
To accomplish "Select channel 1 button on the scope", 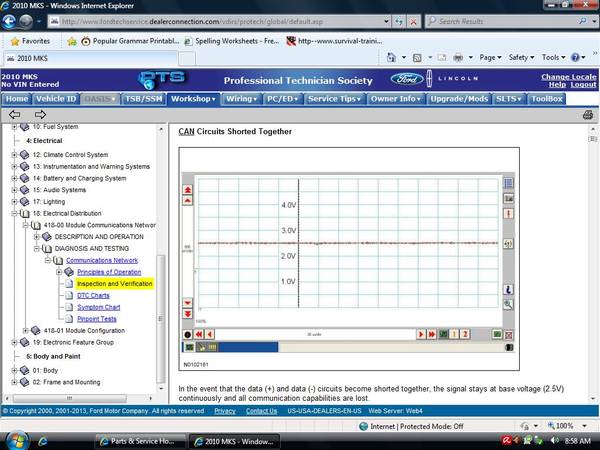I will tap(454, 334).
